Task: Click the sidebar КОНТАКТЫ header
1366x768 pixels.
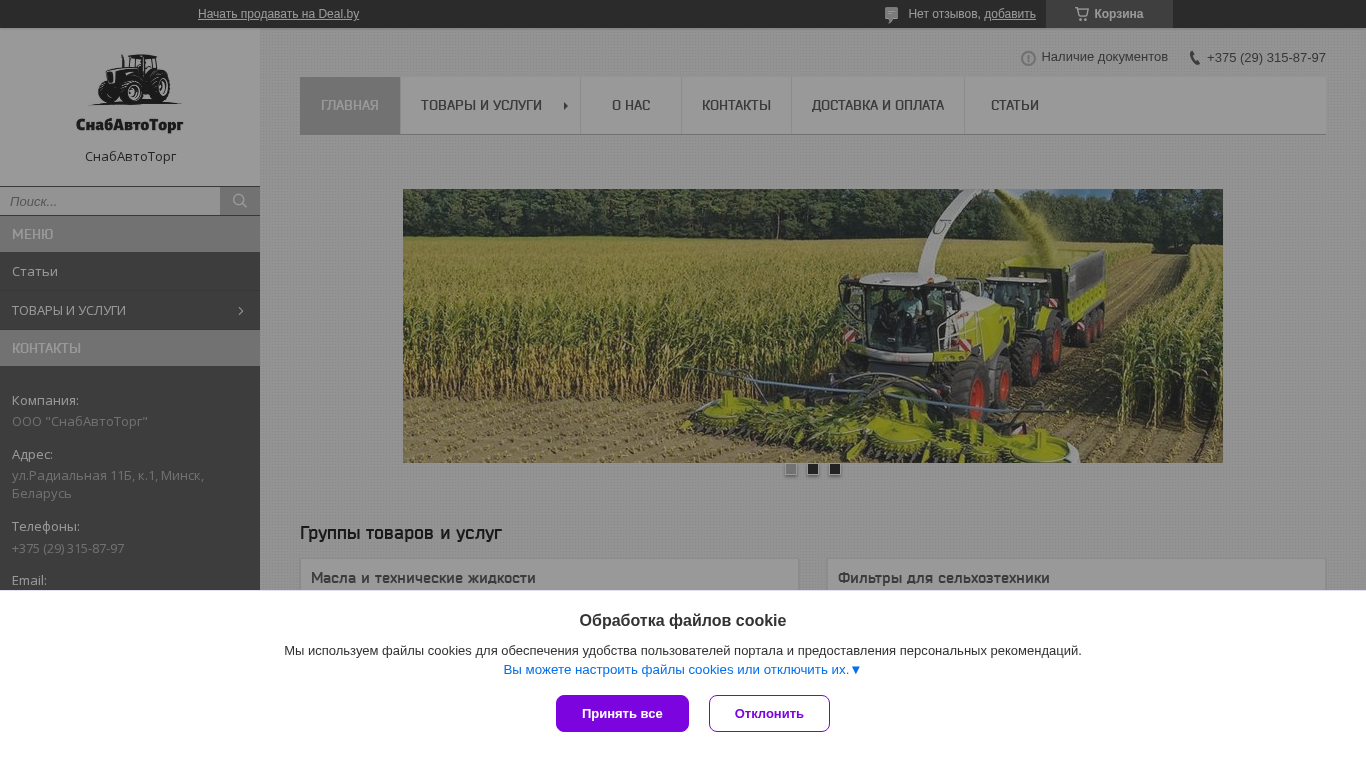Action: pyautogui.click(x=130, y=348)
